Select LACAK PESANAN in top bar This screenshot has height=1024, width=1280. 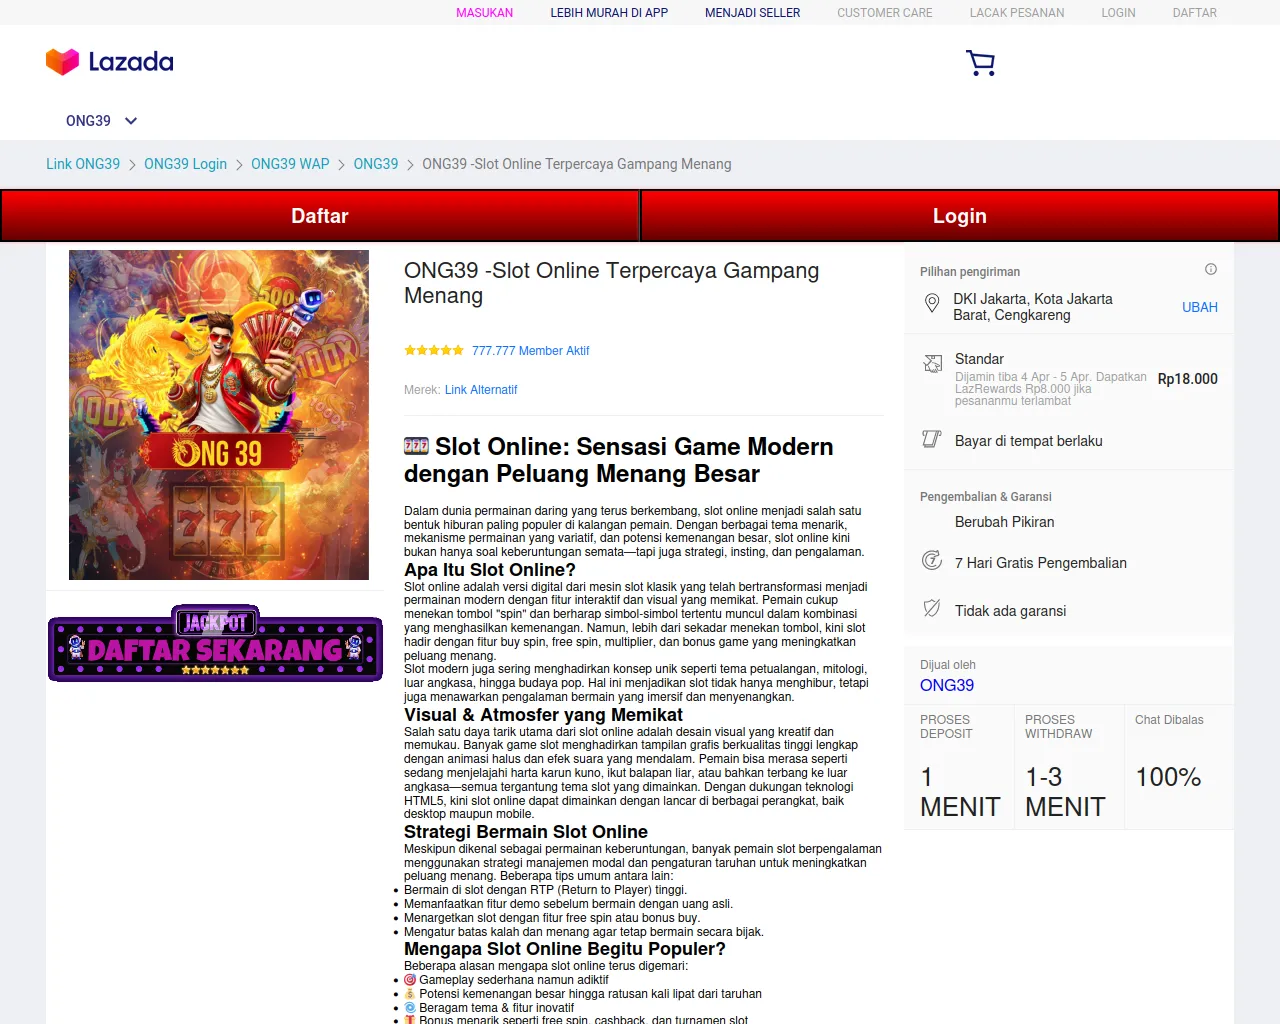pos(1016,13)
